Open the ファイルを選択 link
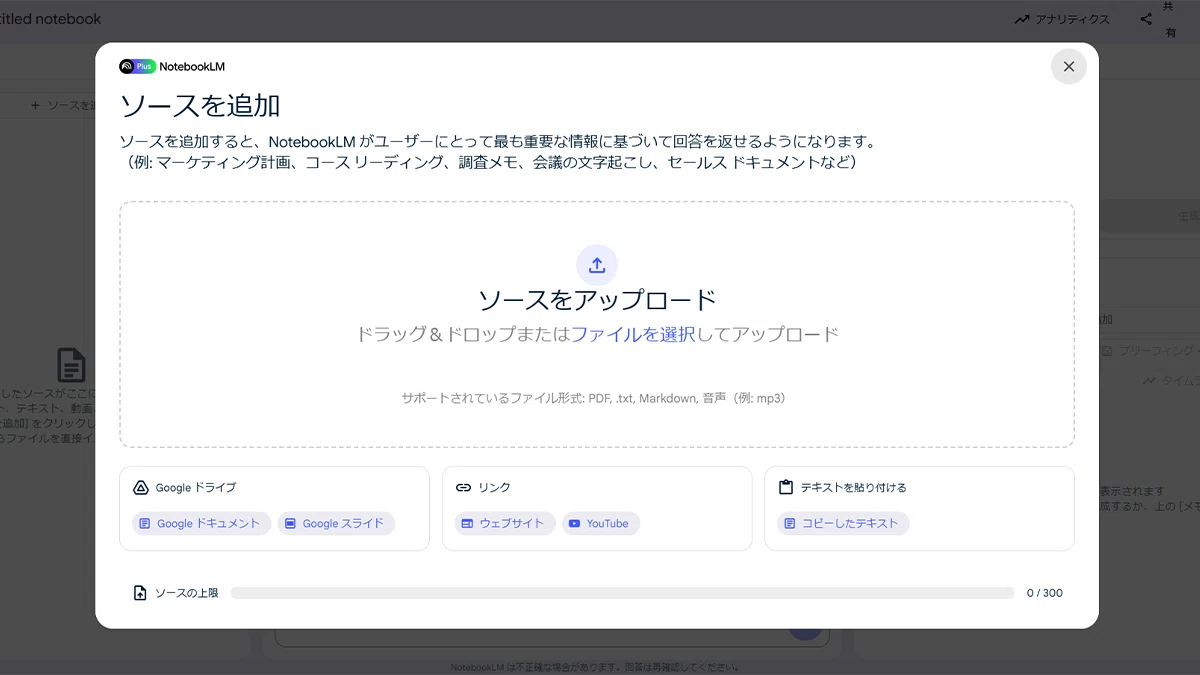The width and height of the screenshot is (1200, 675). (x=633, y=334)
